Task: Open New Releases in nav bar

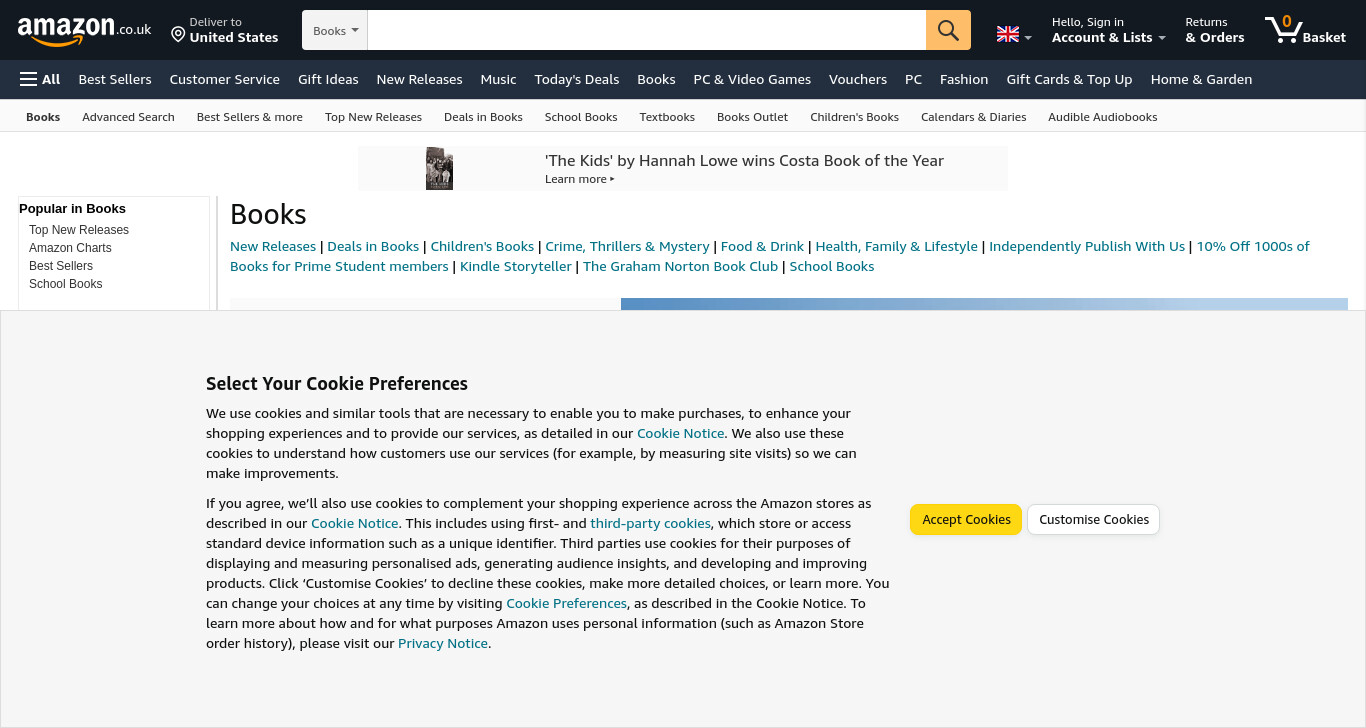Action: (419, 79)
